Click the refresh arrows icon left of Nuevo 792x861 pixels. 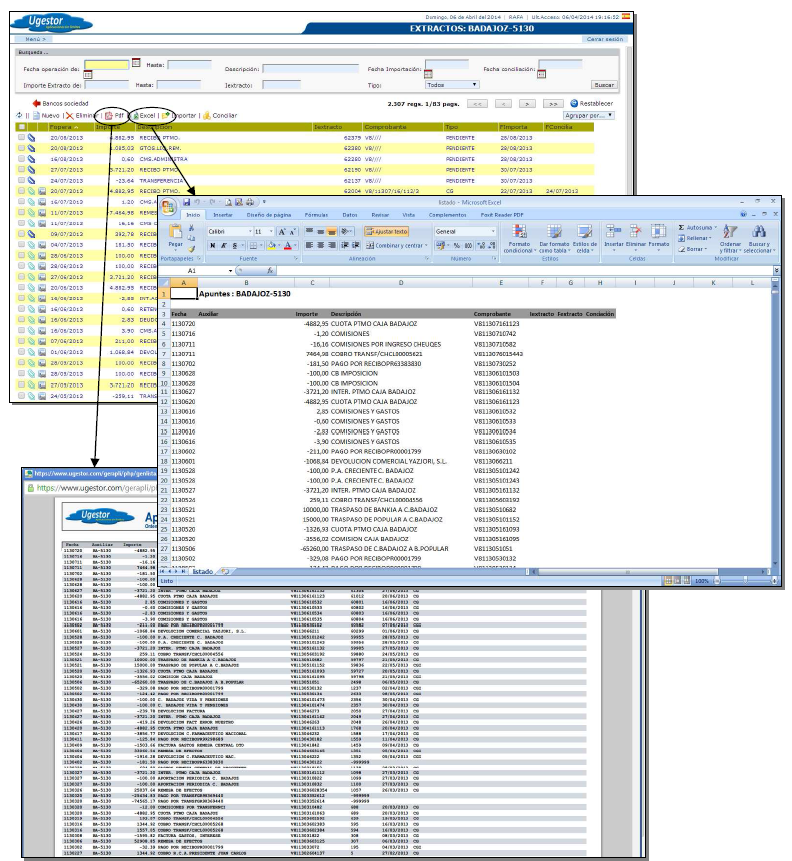click(19, 115)
